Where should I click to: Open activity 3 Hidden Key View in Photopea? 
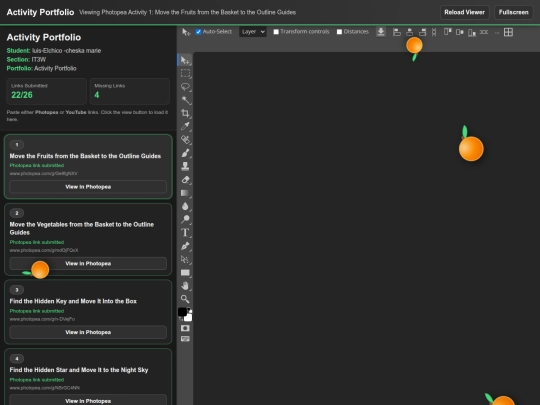click(x=88, y=332)
